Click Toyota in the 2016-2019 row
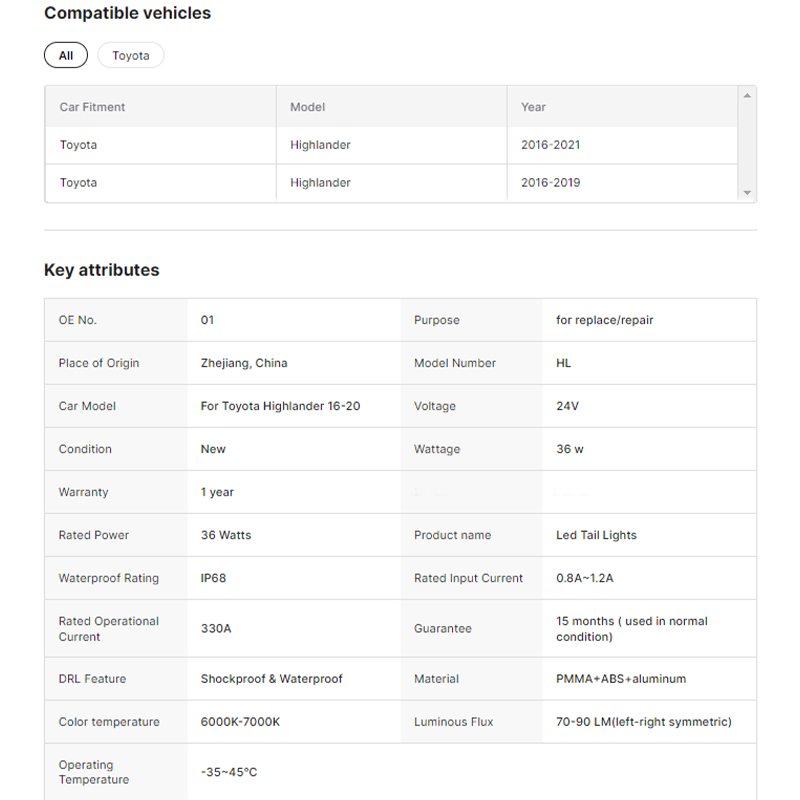 [x=78, y=183]
